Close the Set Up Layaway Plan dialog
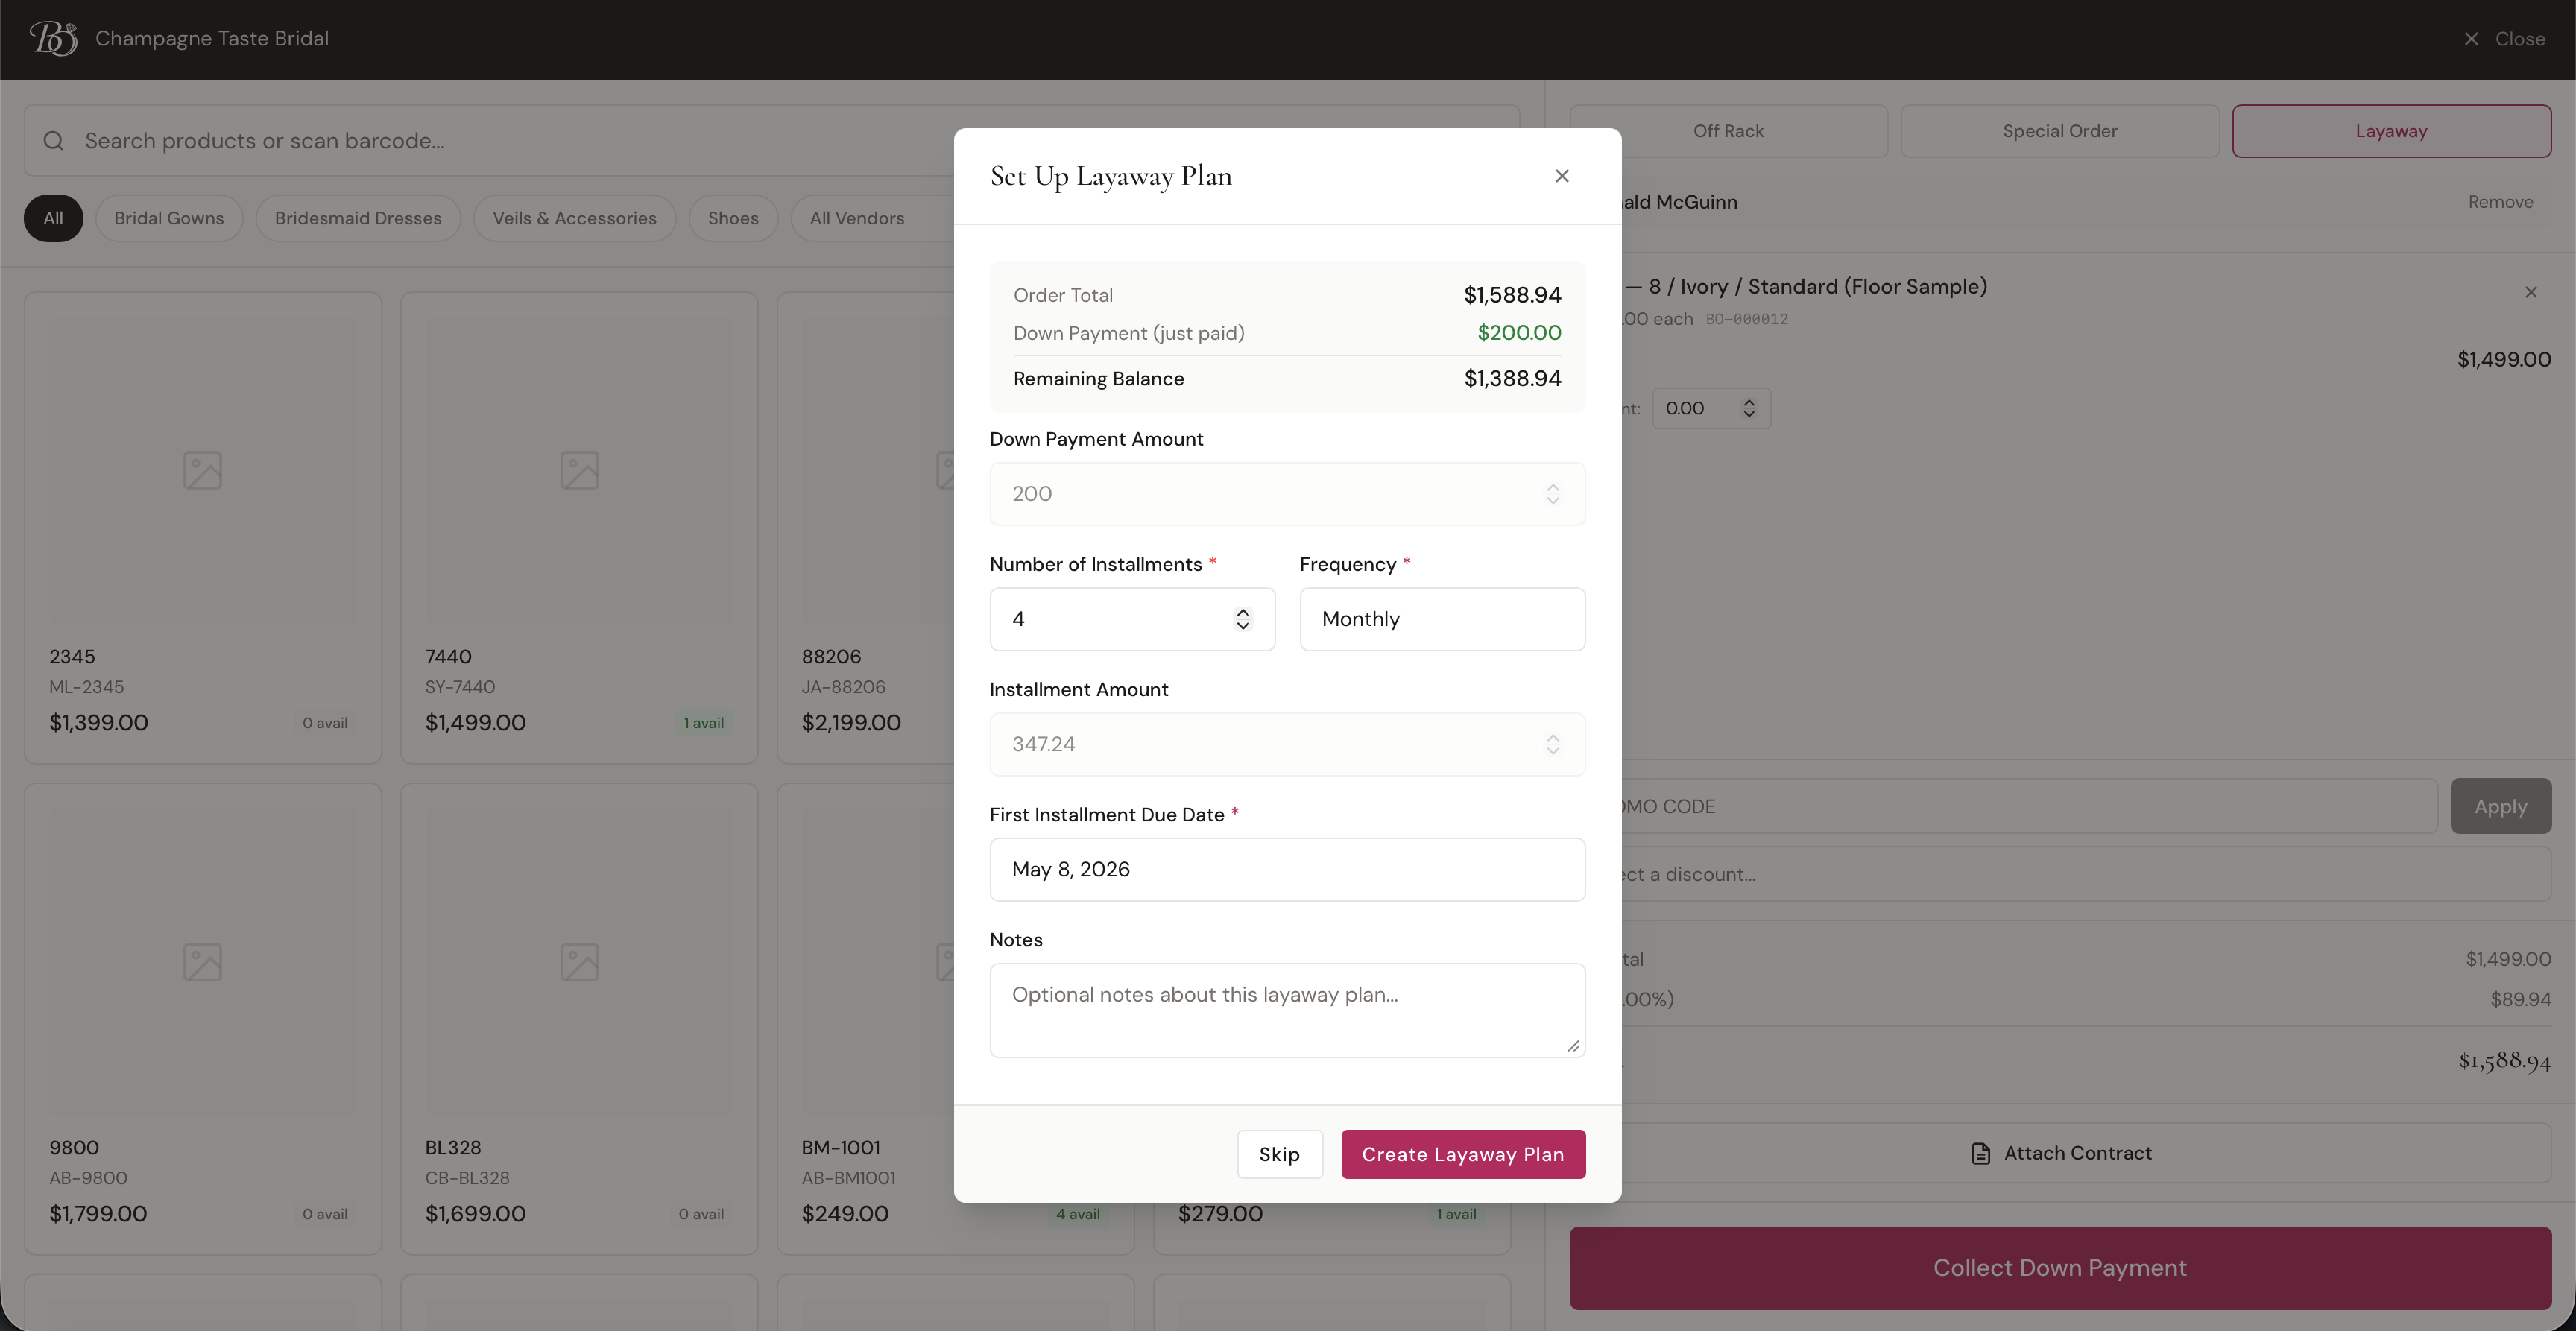Viewport: 2576px width, 1331px height. click(x=1562, y=176)
